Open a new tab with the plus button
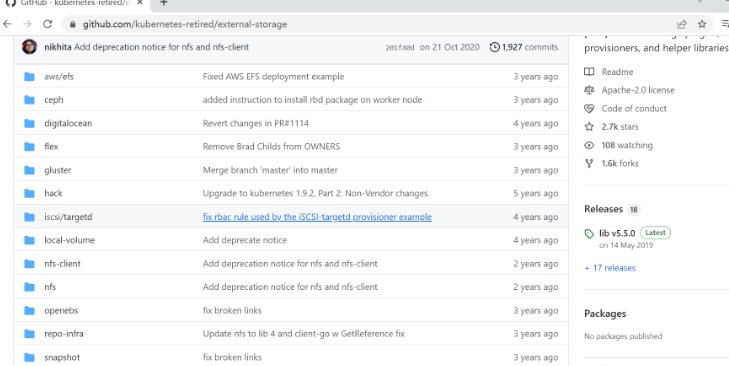The image size is (729, 366). pos(163,2)
